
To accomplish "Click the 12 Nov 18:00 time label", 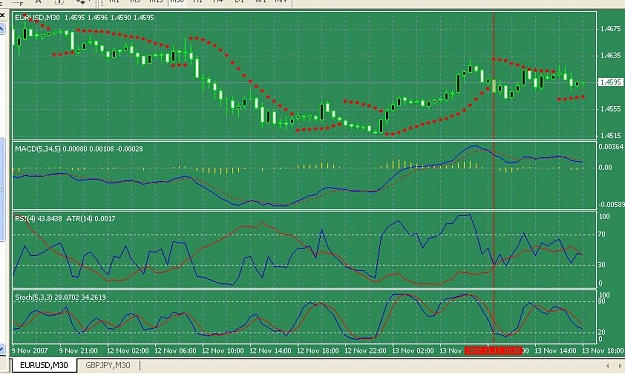I will pos(318,350).
